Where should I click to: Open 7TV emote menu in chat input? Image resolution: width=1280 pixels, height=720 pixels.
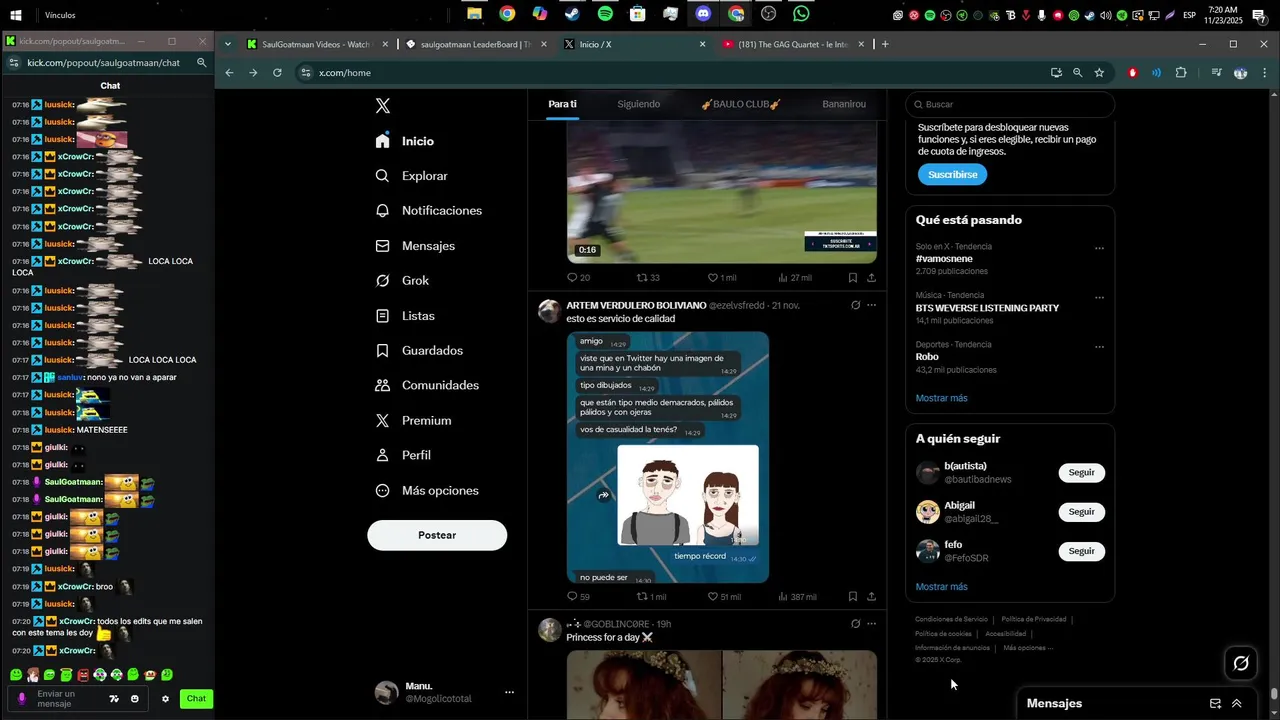point(114,699)
